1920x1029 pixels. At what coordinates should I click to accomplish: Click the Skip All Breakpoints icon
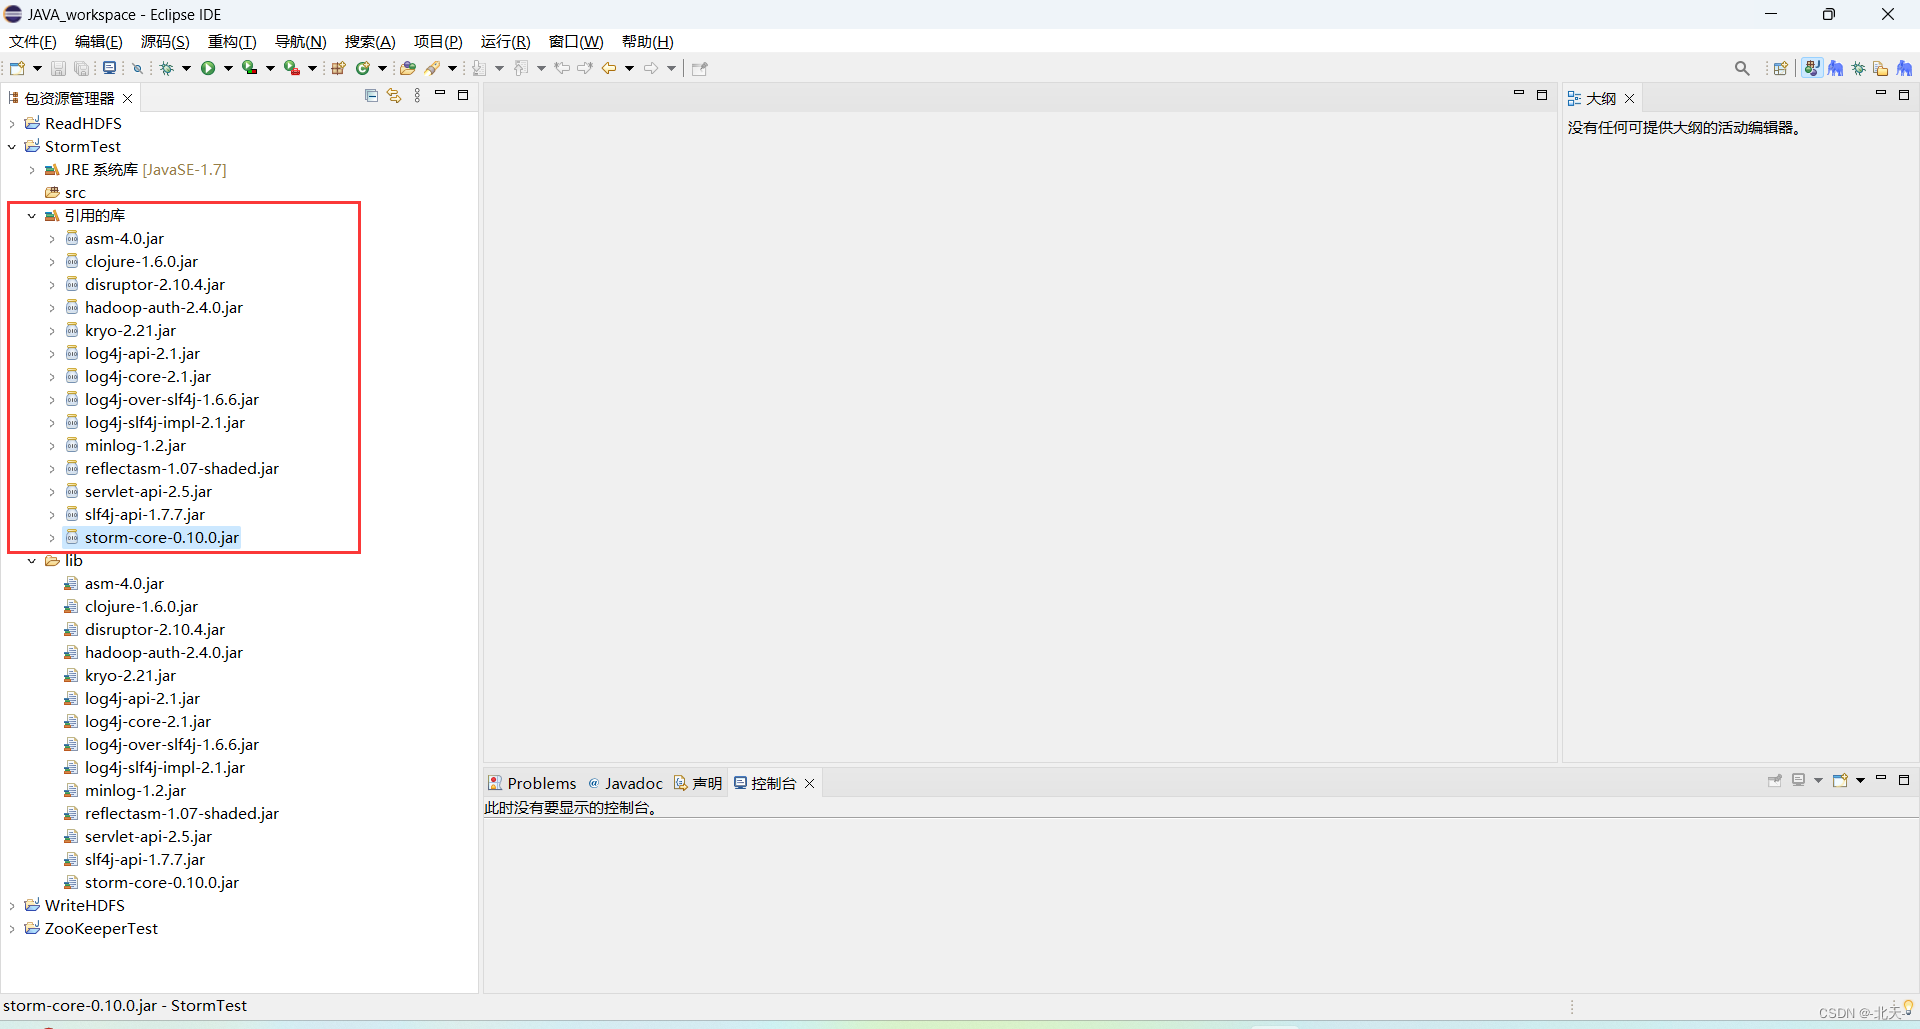(x=138, y=68)
